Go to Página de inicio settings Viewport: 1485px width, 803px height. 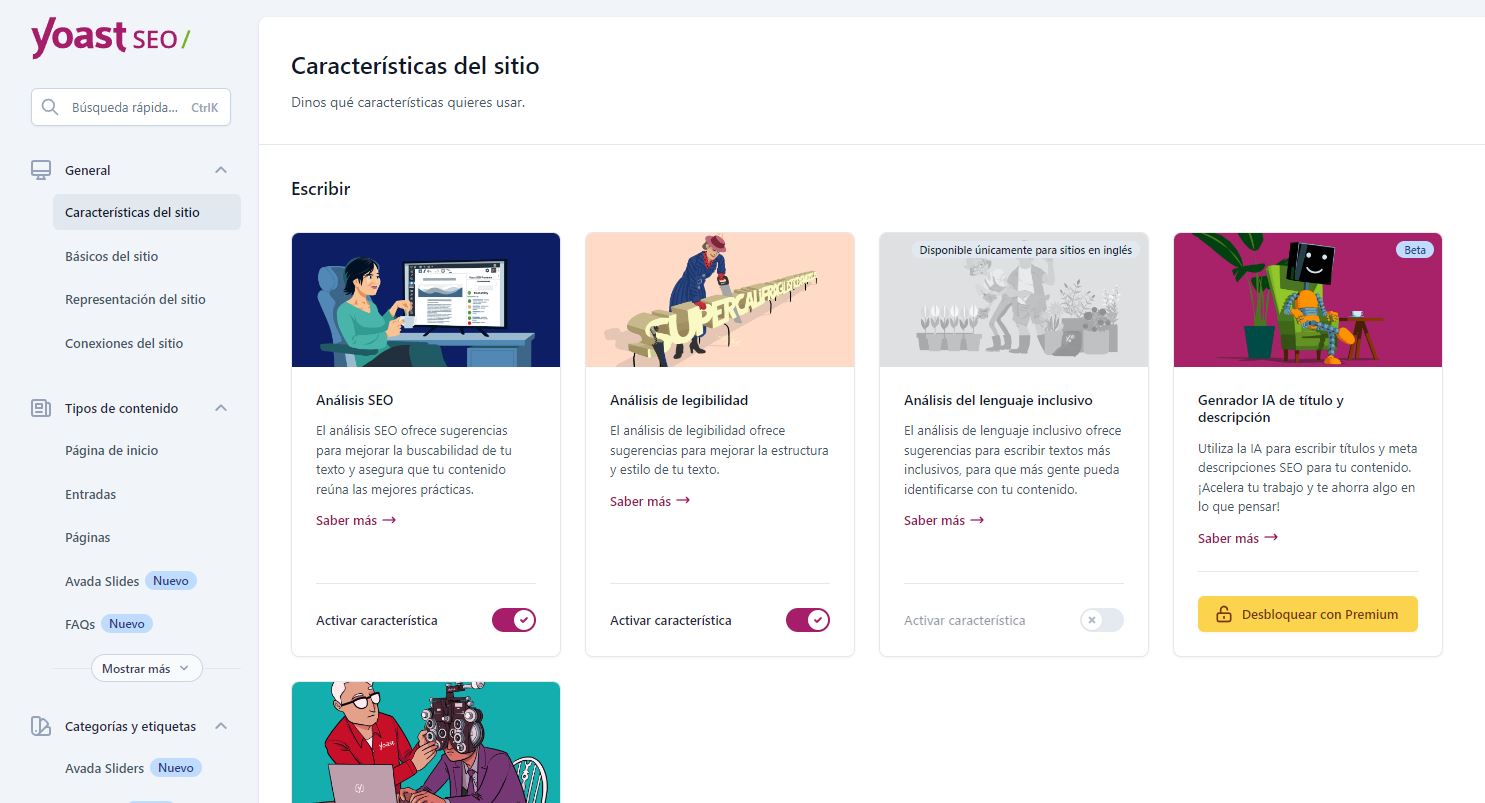[x=109, y=450]
